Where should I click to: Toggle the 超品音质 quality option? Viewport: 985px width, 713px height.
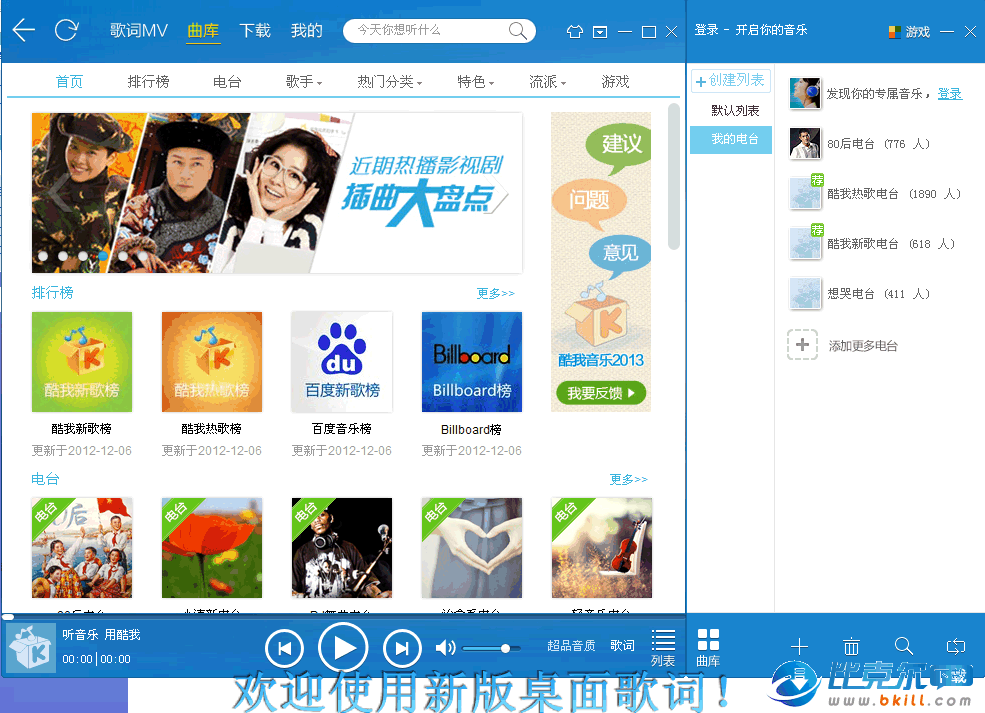tap(571, 645)
